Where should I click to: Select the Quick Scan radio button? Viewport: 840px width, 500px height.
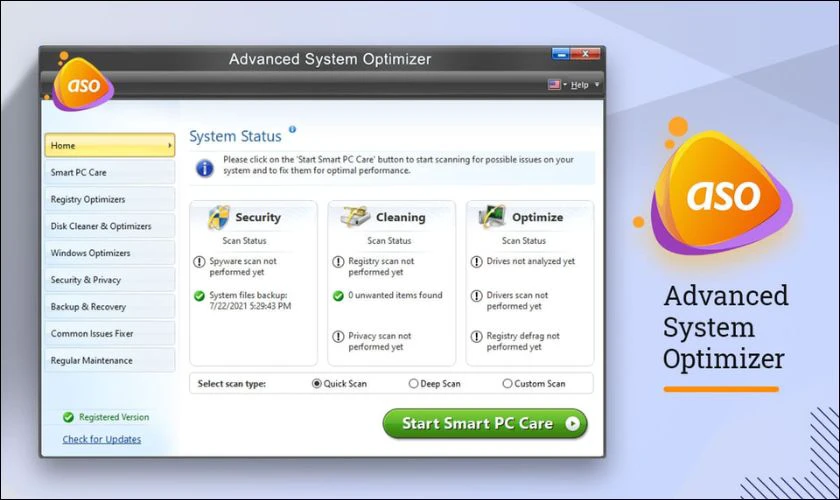(x=317, y=383)
